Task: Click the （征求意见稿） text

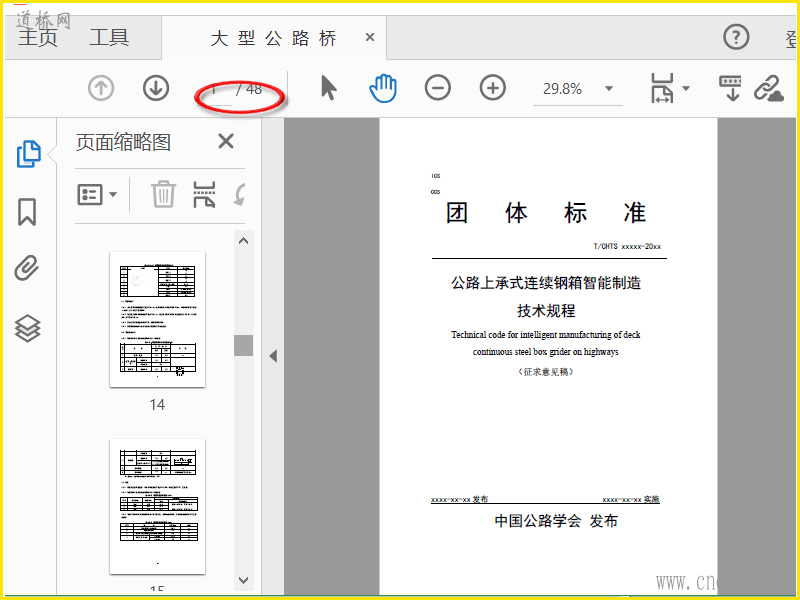Action: pos(546,372)
